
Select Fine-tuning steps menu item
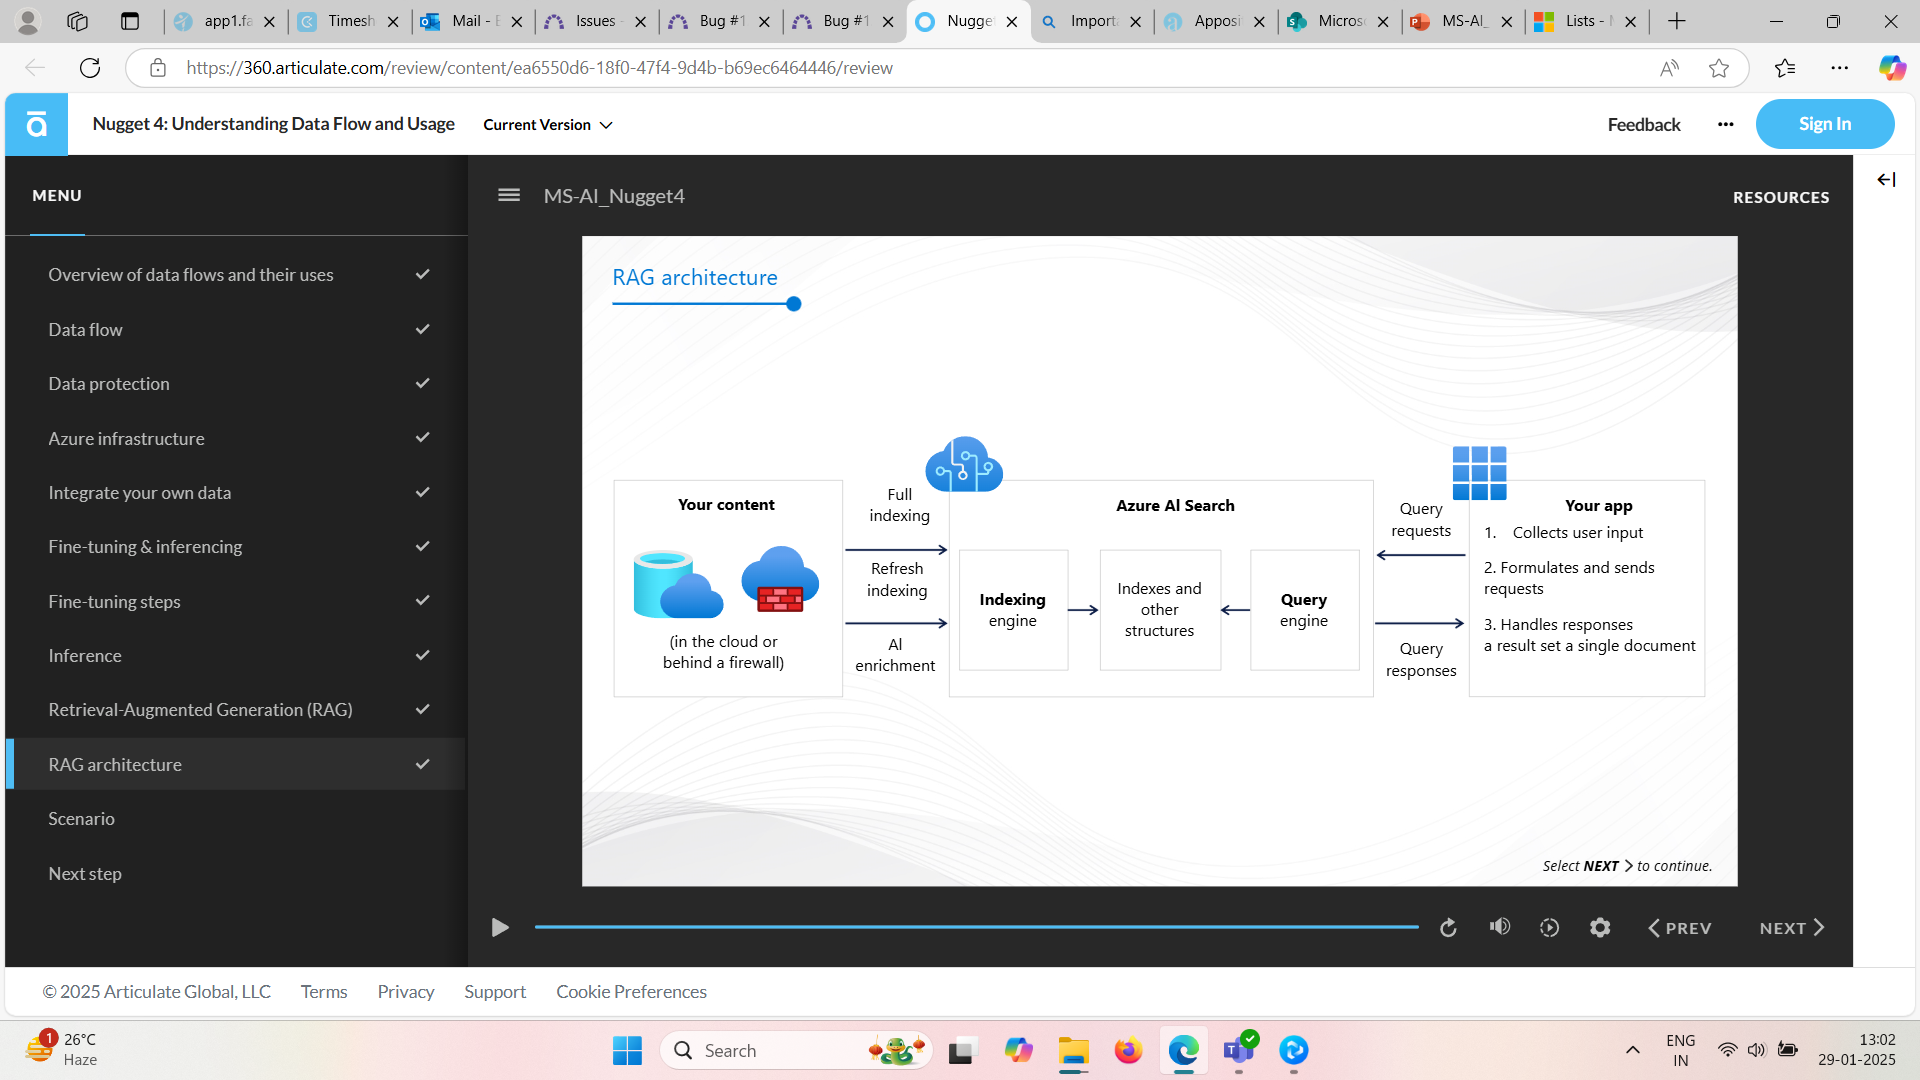tap(235, 602)
